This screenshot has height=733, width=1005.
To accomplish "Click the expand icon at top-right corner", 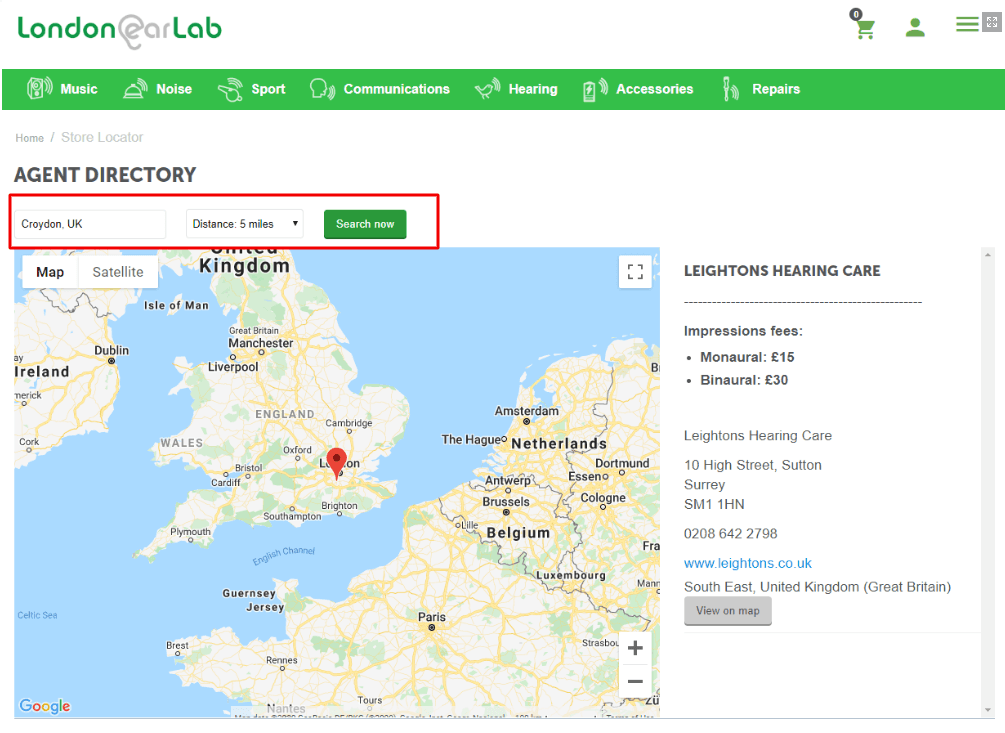I will tap(992, 22).
